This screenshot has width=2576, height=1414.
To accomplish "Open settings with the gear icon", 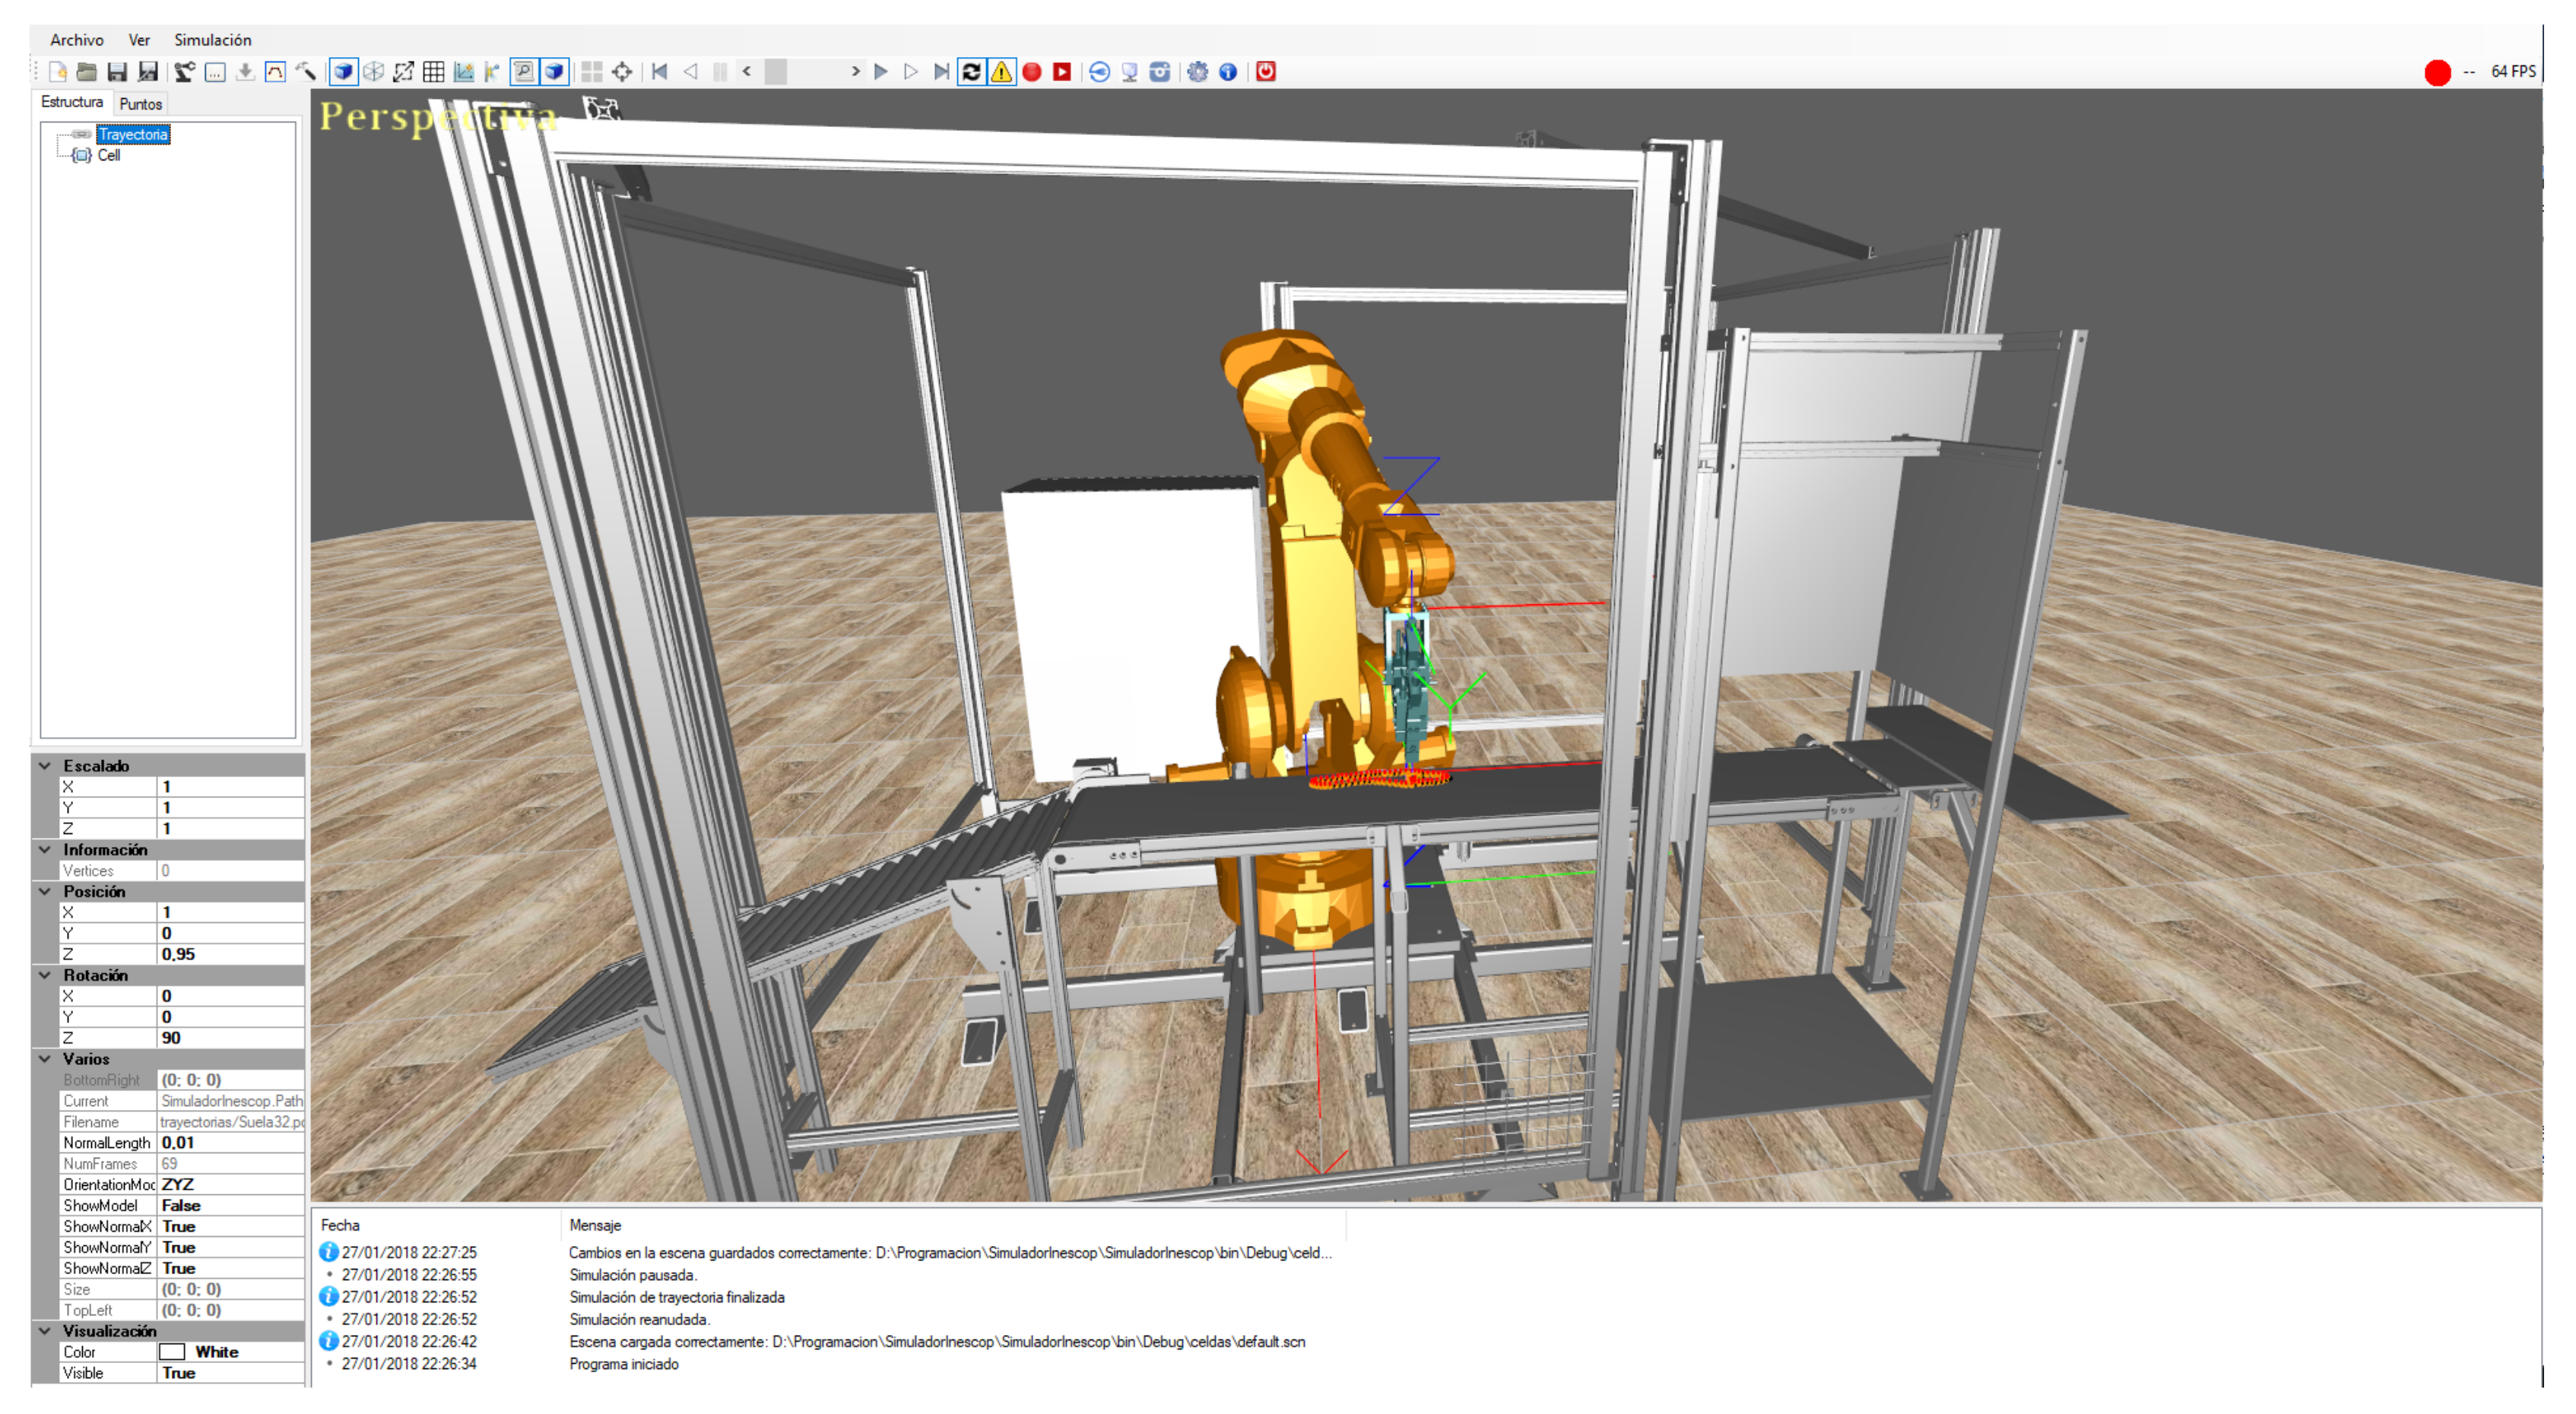I will tap(1197, 72).
